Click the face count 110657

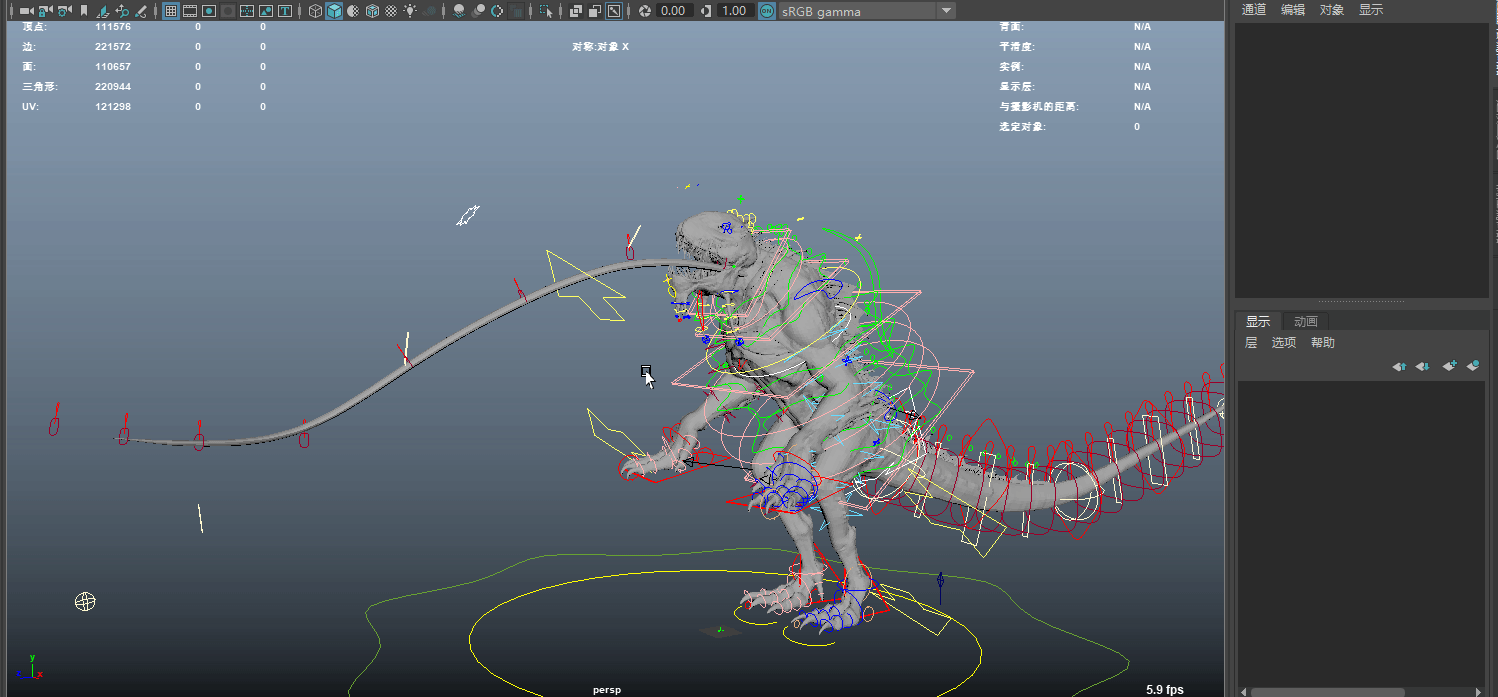tap(113, 67)
